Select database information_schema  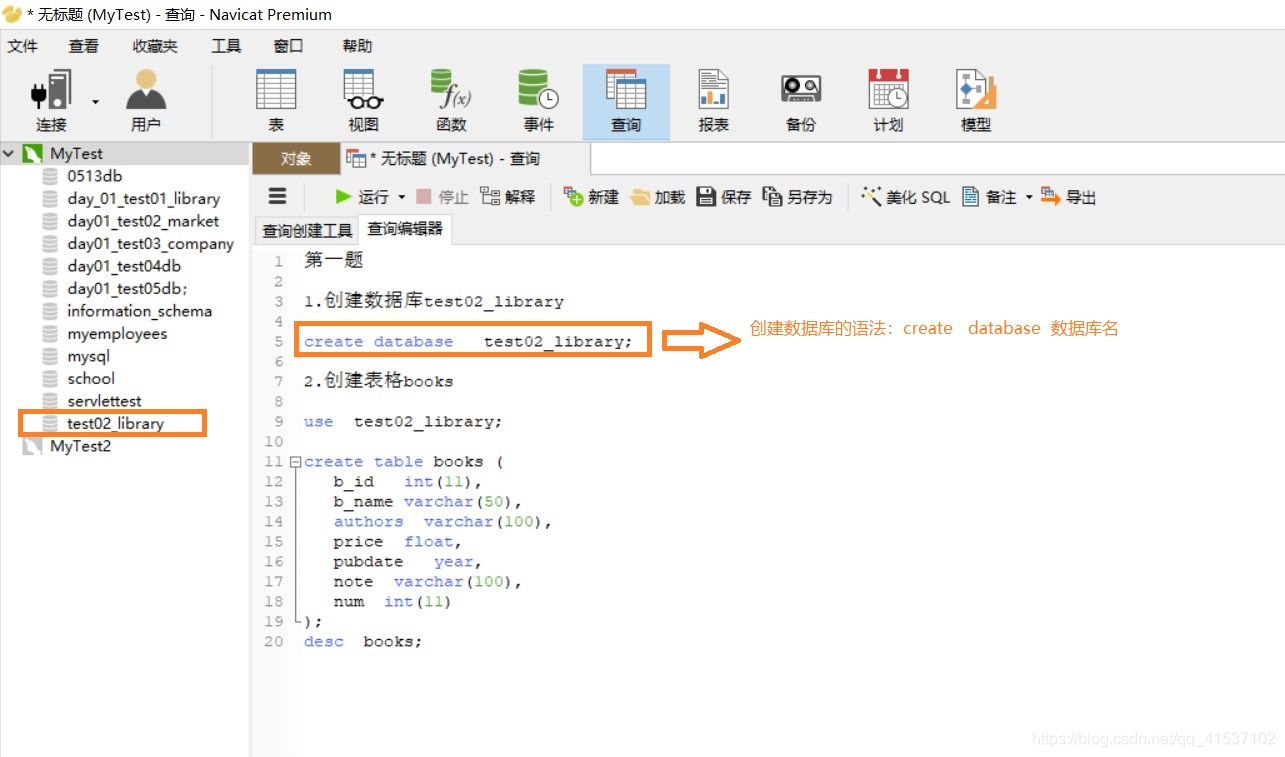[139, 311]
